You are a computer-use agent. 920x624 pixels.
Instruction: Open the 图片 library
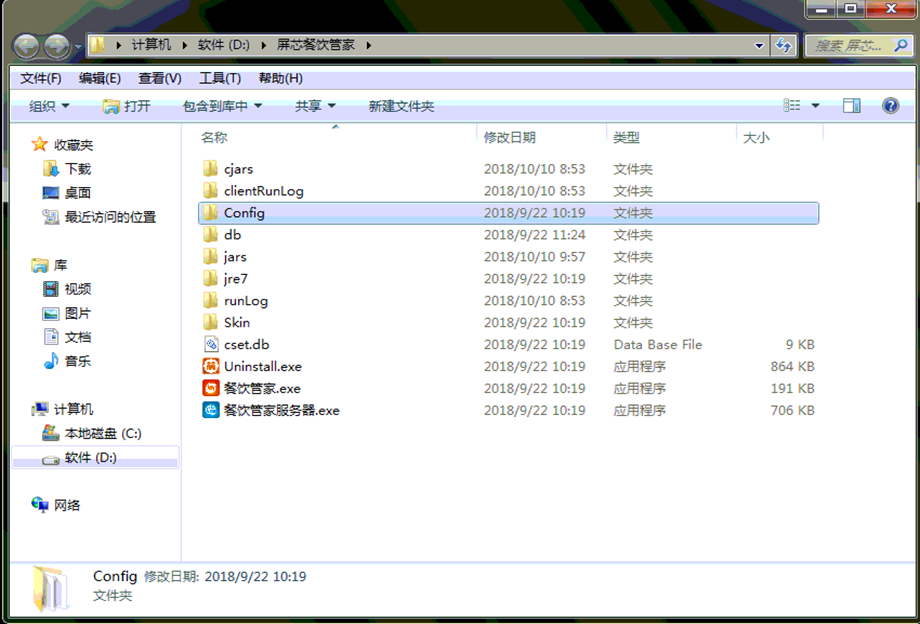tap(78, 313)
